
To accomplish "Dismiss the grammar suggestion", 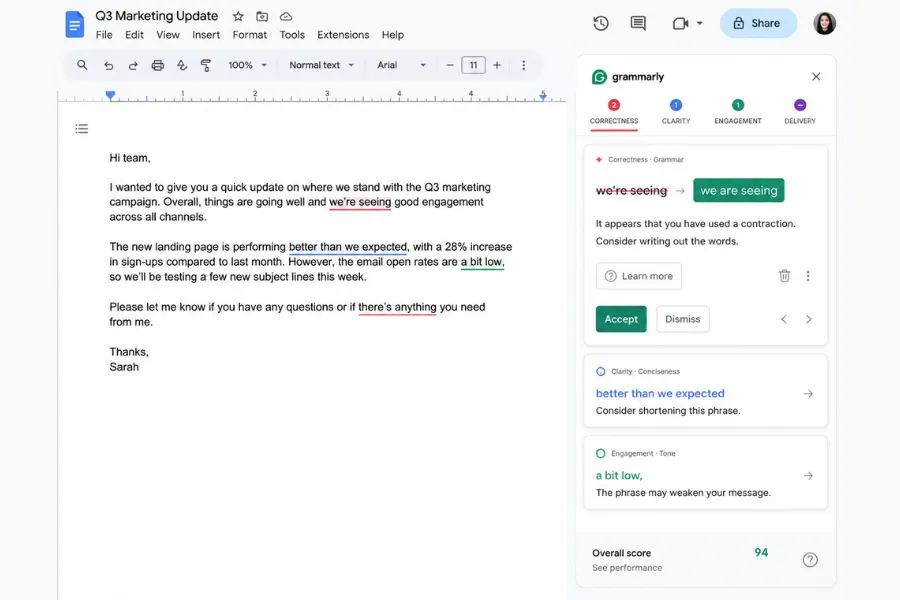I will coord(682,319).
